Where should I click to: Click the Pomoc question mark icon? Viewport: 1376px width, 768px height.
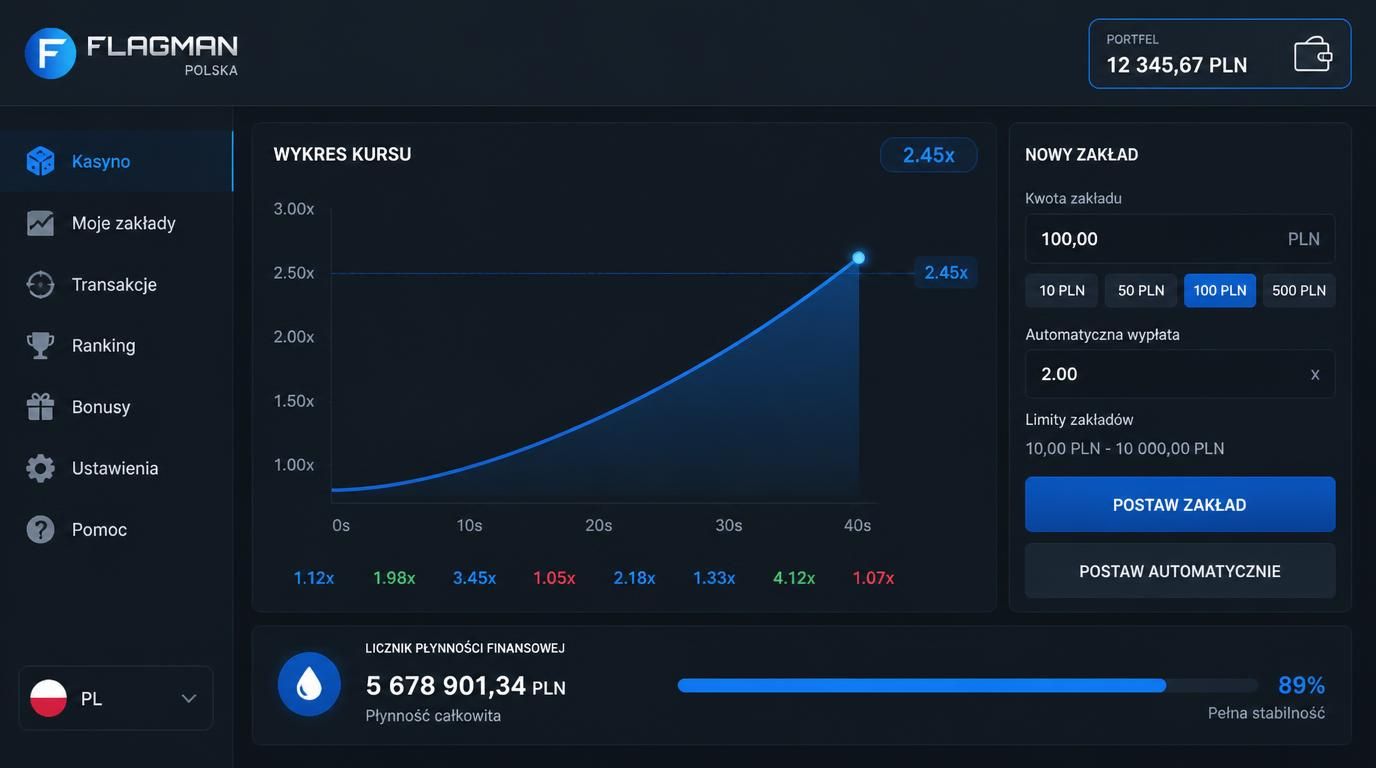(40, 529)
